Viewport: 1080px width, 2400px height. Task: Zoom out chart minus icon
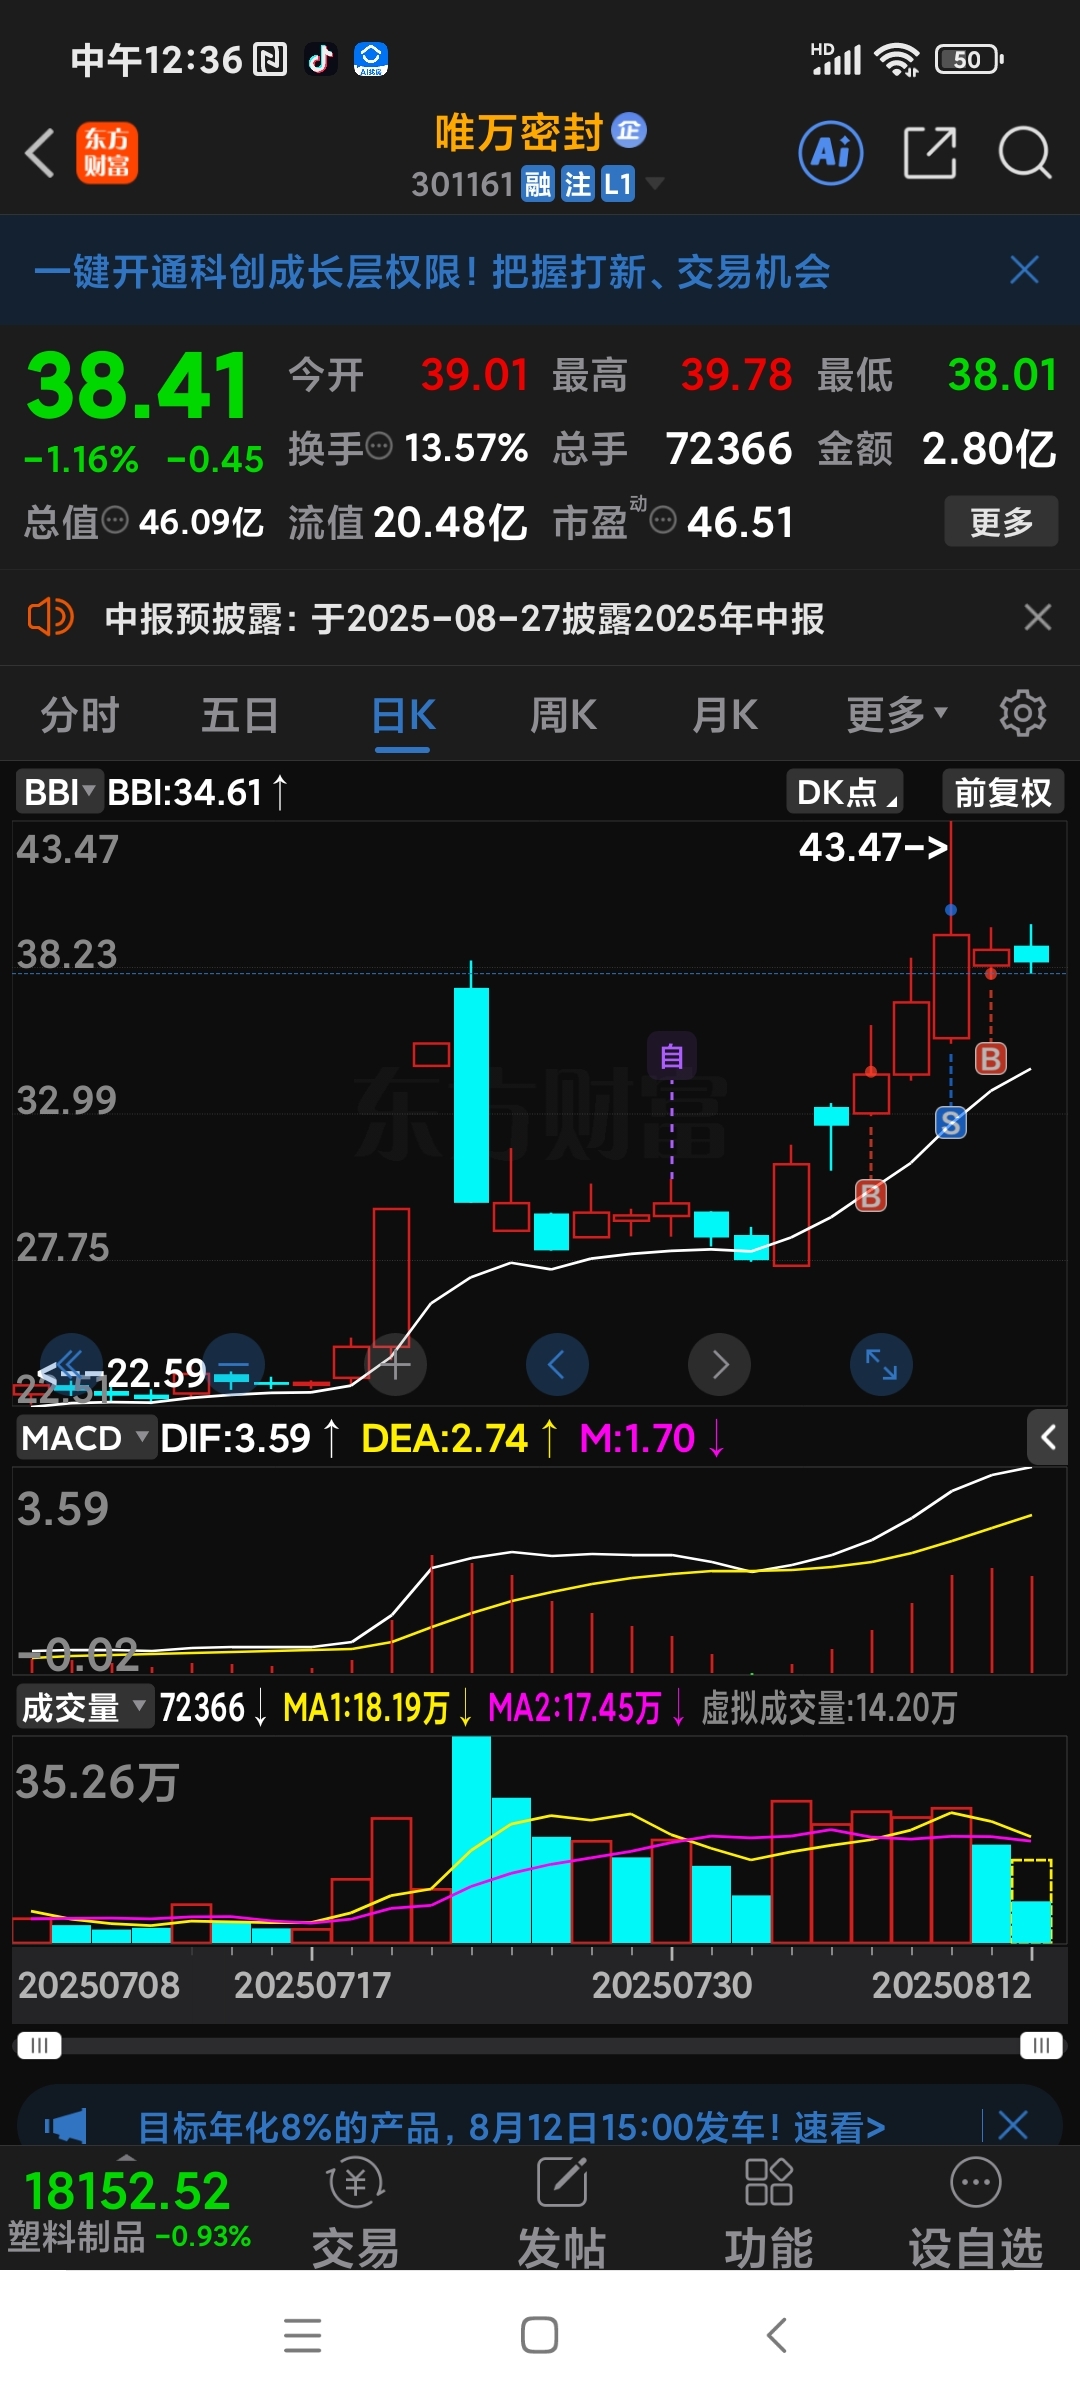tap(233, 1364)
